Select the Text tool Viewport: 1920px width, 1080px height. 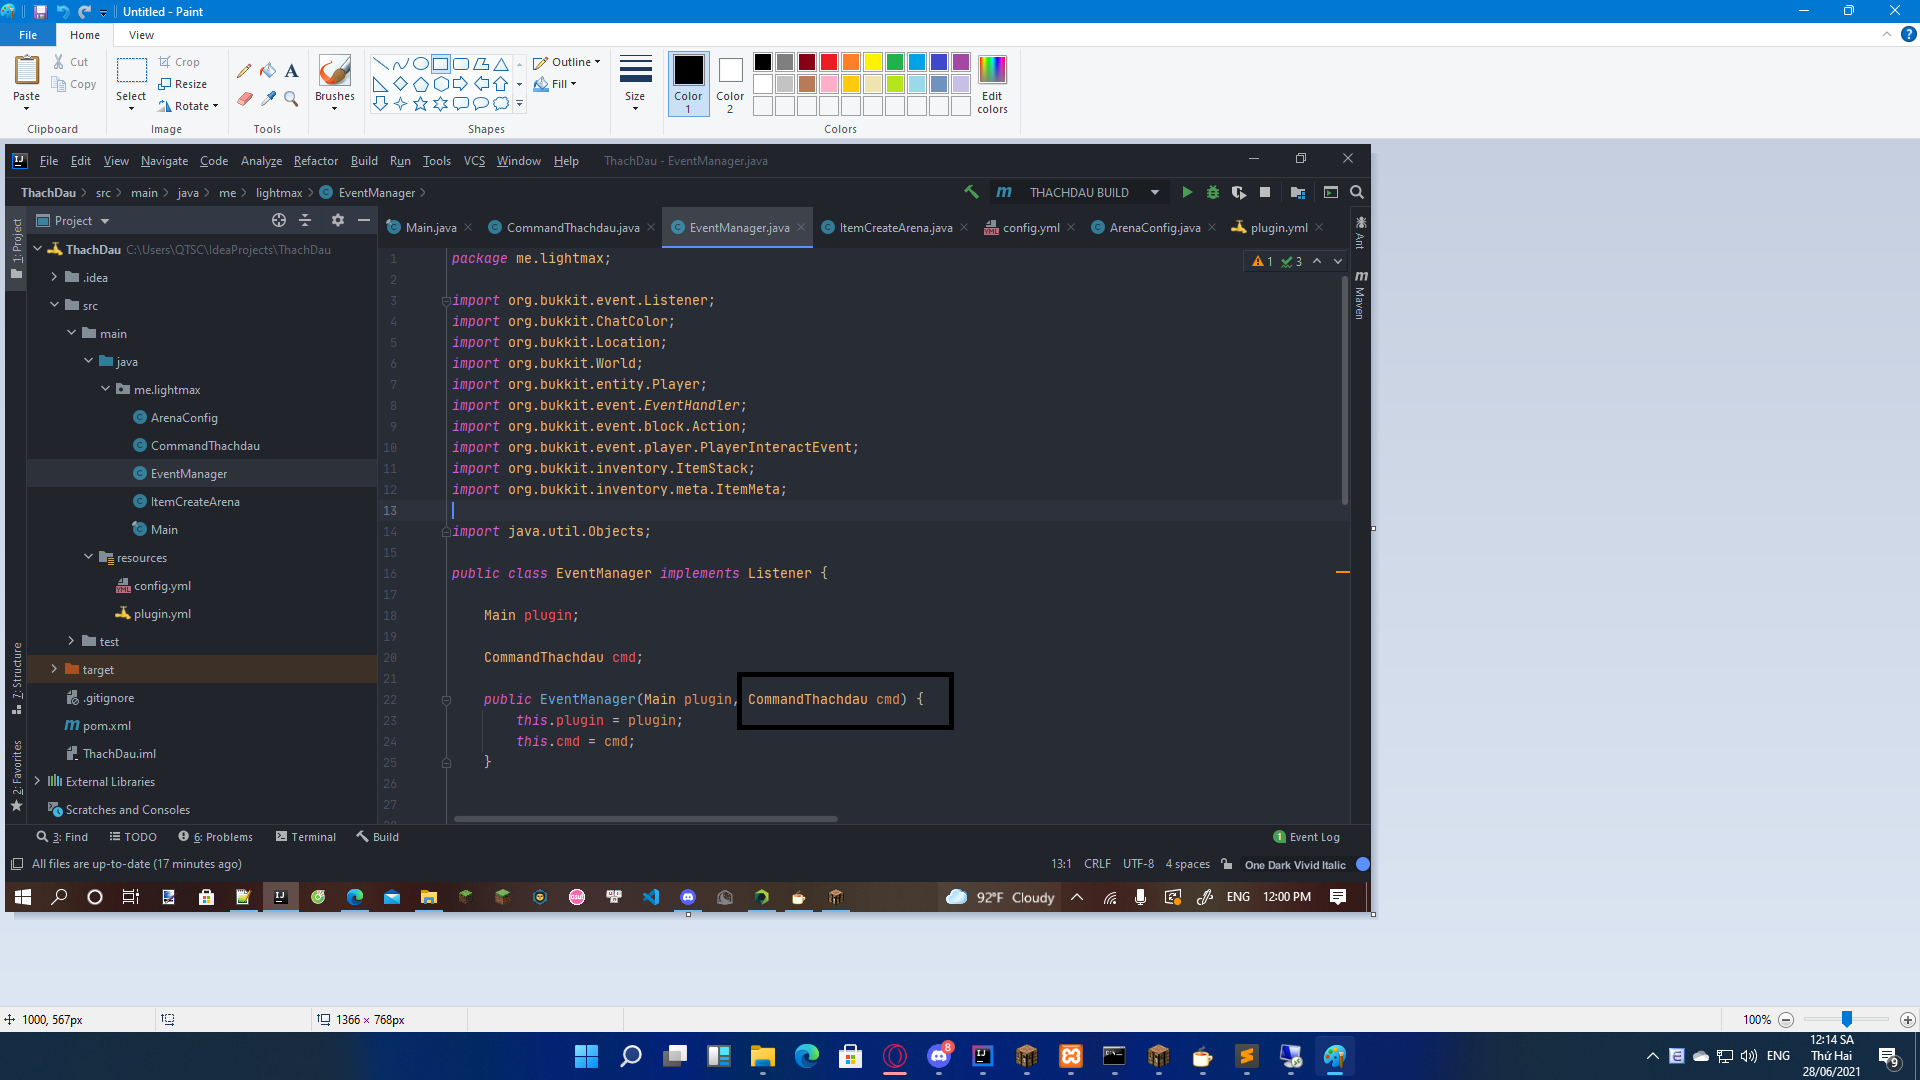[291, 71]
